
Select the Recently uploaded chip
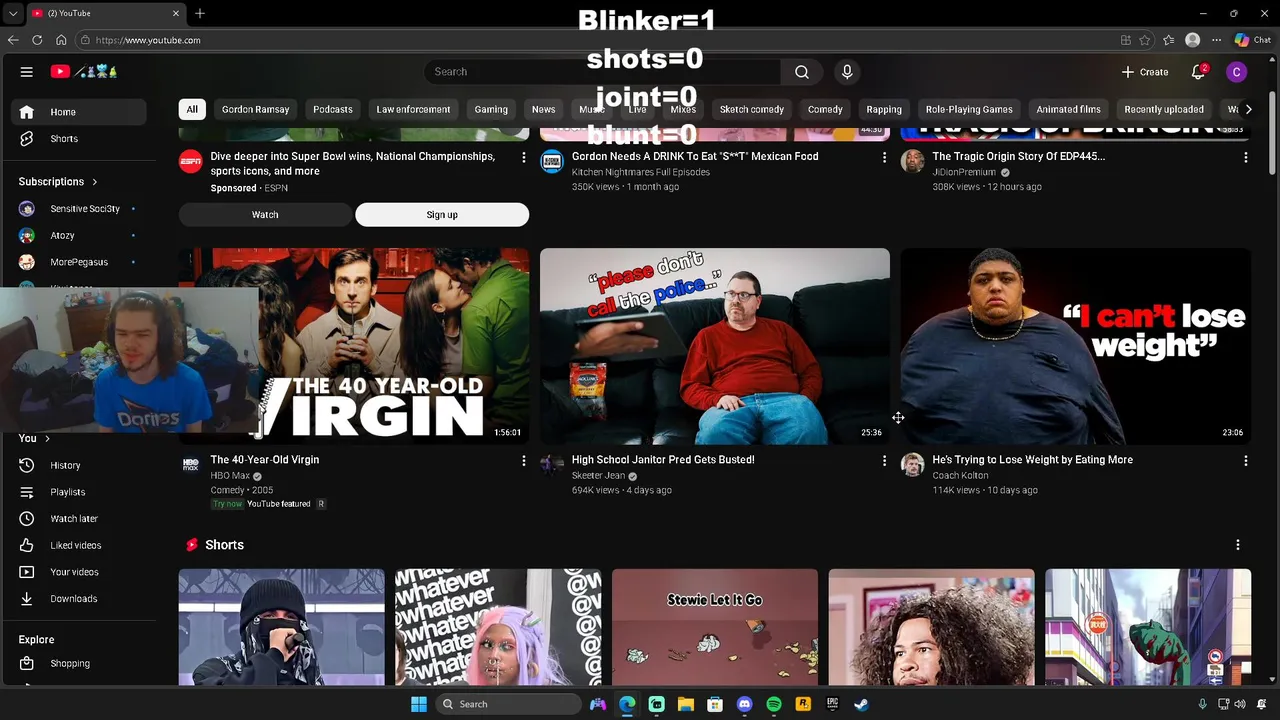(x=1164, y=109)
